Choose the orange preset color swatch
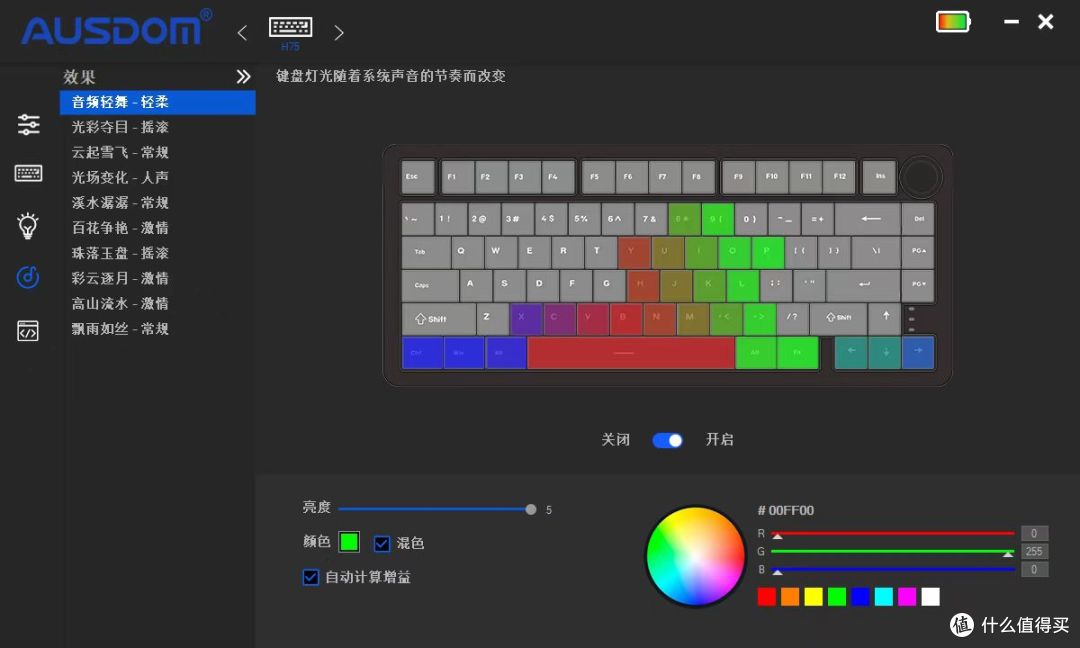Screen dimensions: 1080x648 coord(790,596)
